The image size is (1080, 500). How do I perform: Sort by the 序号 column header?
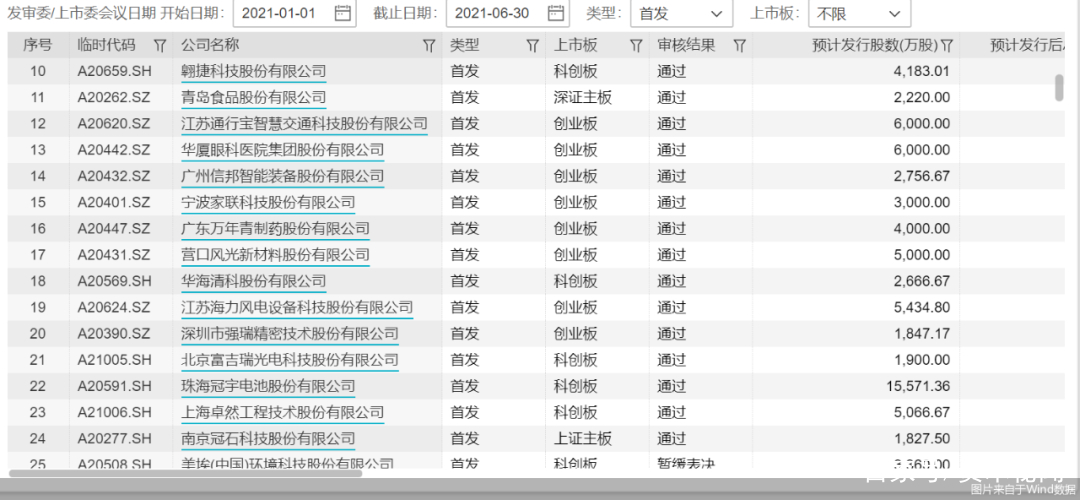(x=37, y=45)
